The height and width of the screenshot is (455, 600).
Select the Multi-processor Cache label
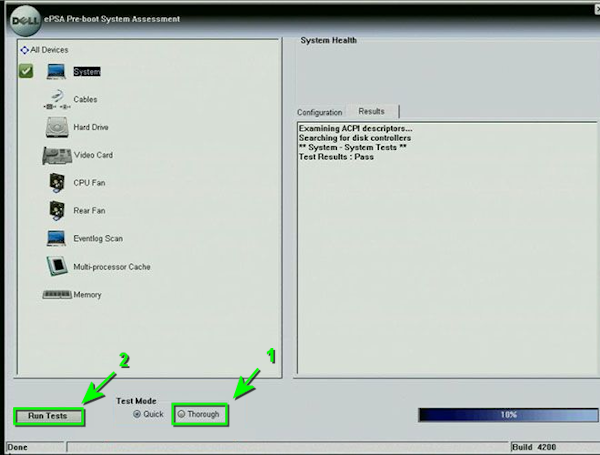(x=112, y=267)
